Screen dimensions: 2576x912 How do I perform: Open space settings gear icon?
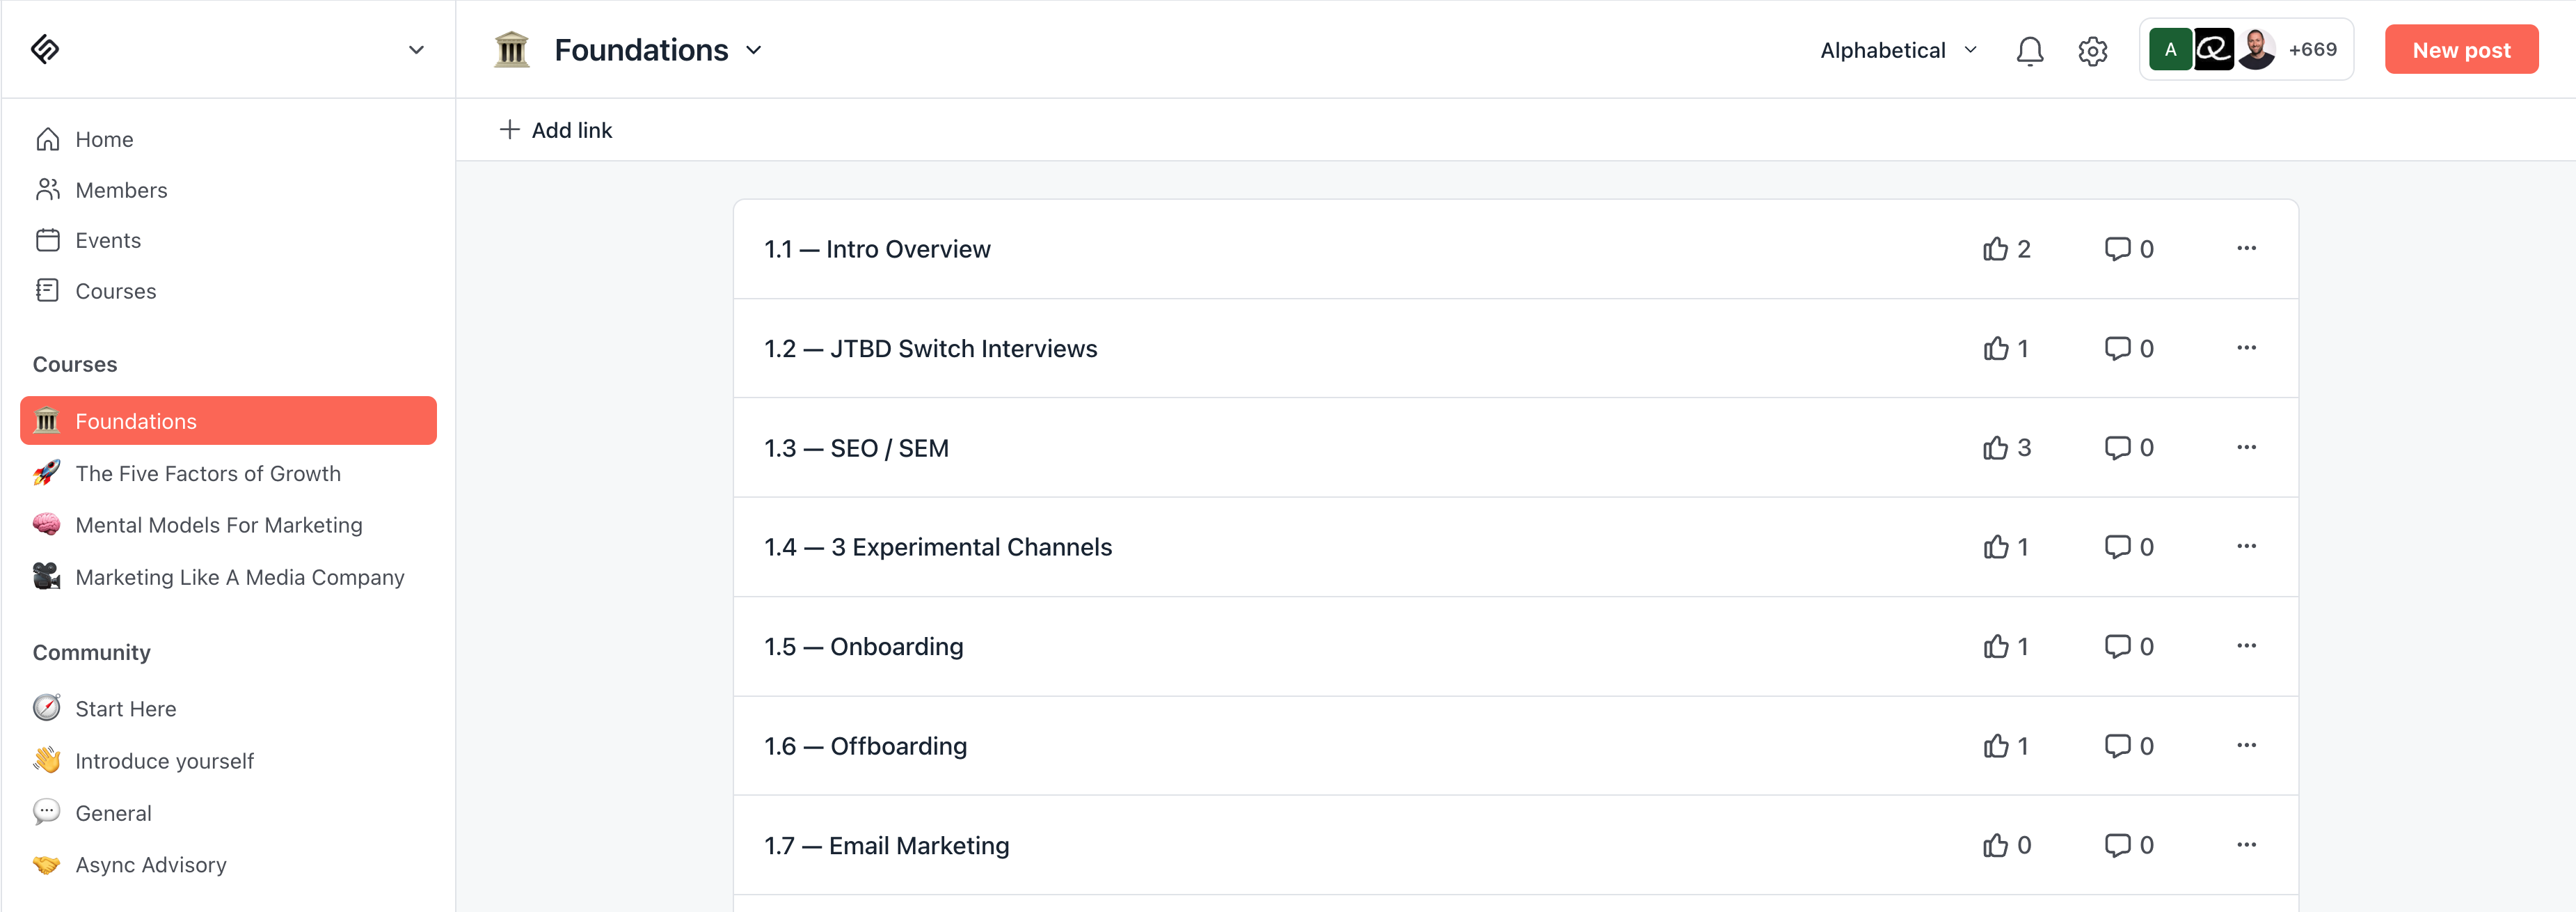[x=2092, y=50]
